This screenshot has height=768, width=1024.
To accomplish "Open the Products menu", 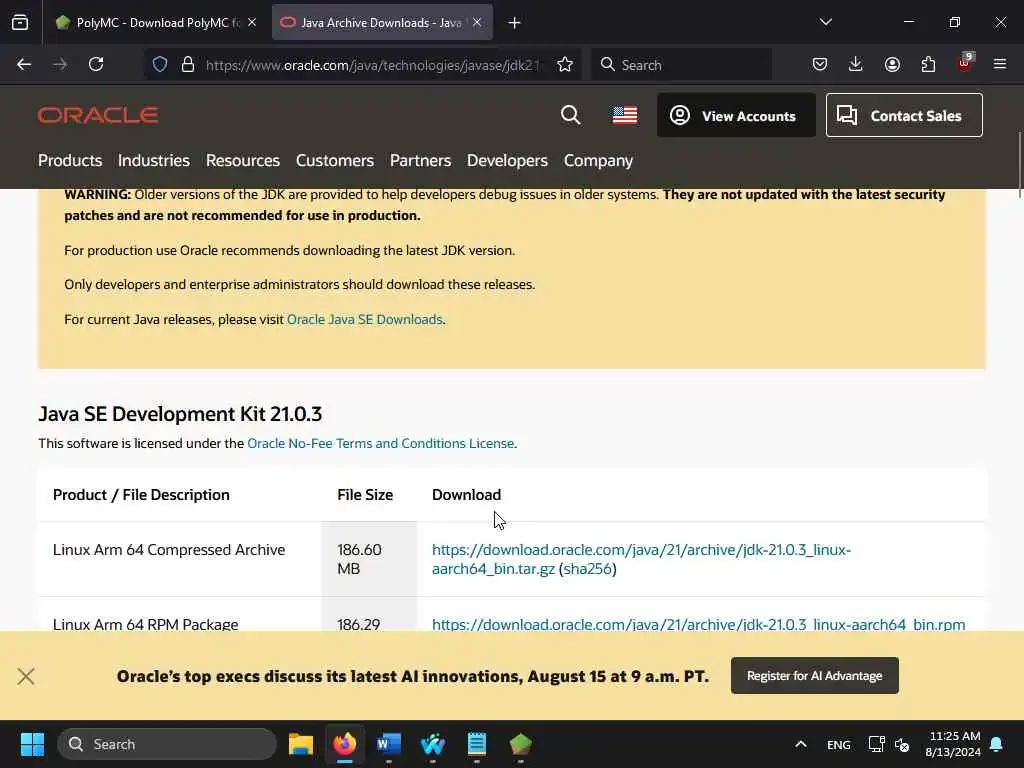I will click(70, 161).
